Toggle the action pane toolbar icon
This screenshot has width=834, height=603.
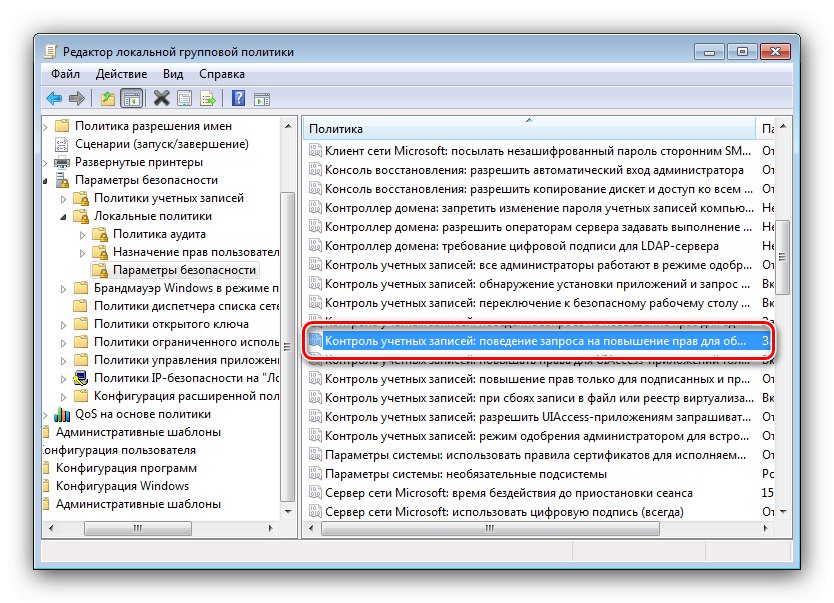tap(262, 98)
